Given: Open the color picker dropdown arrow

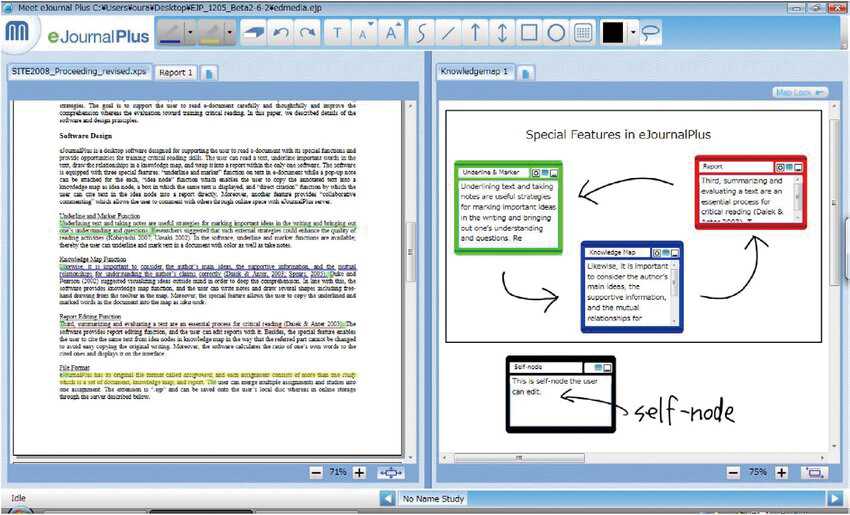Looking at the screenshot, I should click(x=632, y=33).
